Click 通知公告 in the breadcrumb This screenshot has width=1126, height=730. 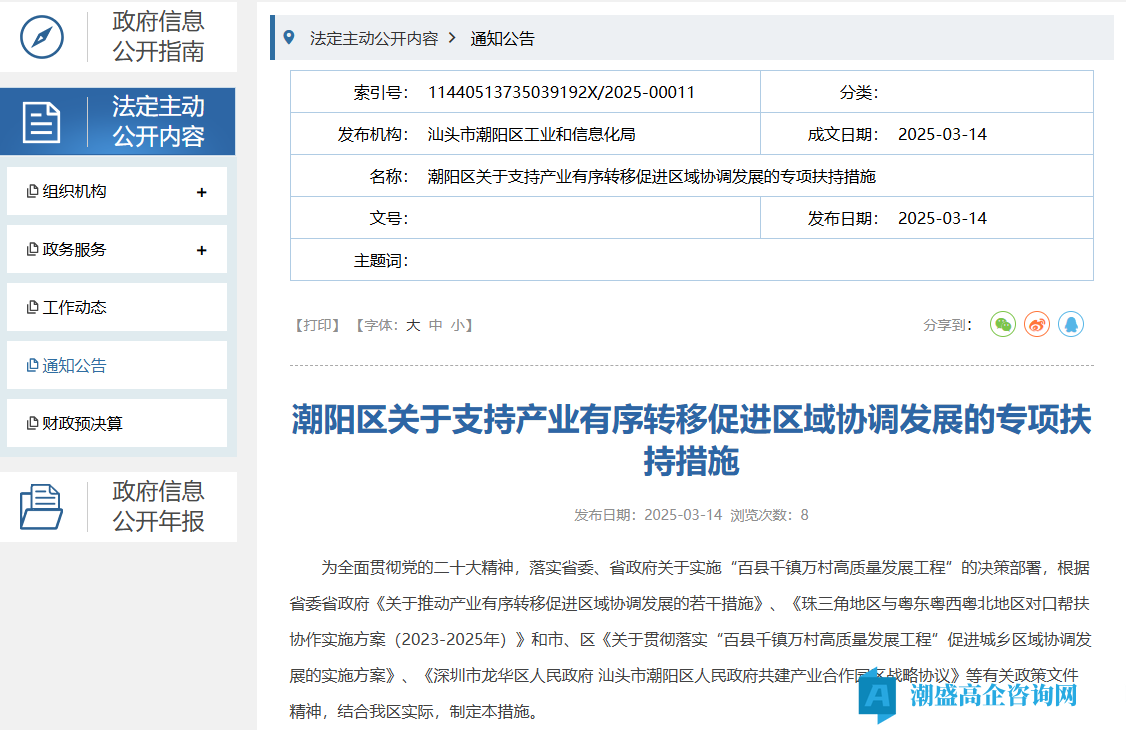coord(503,39)
